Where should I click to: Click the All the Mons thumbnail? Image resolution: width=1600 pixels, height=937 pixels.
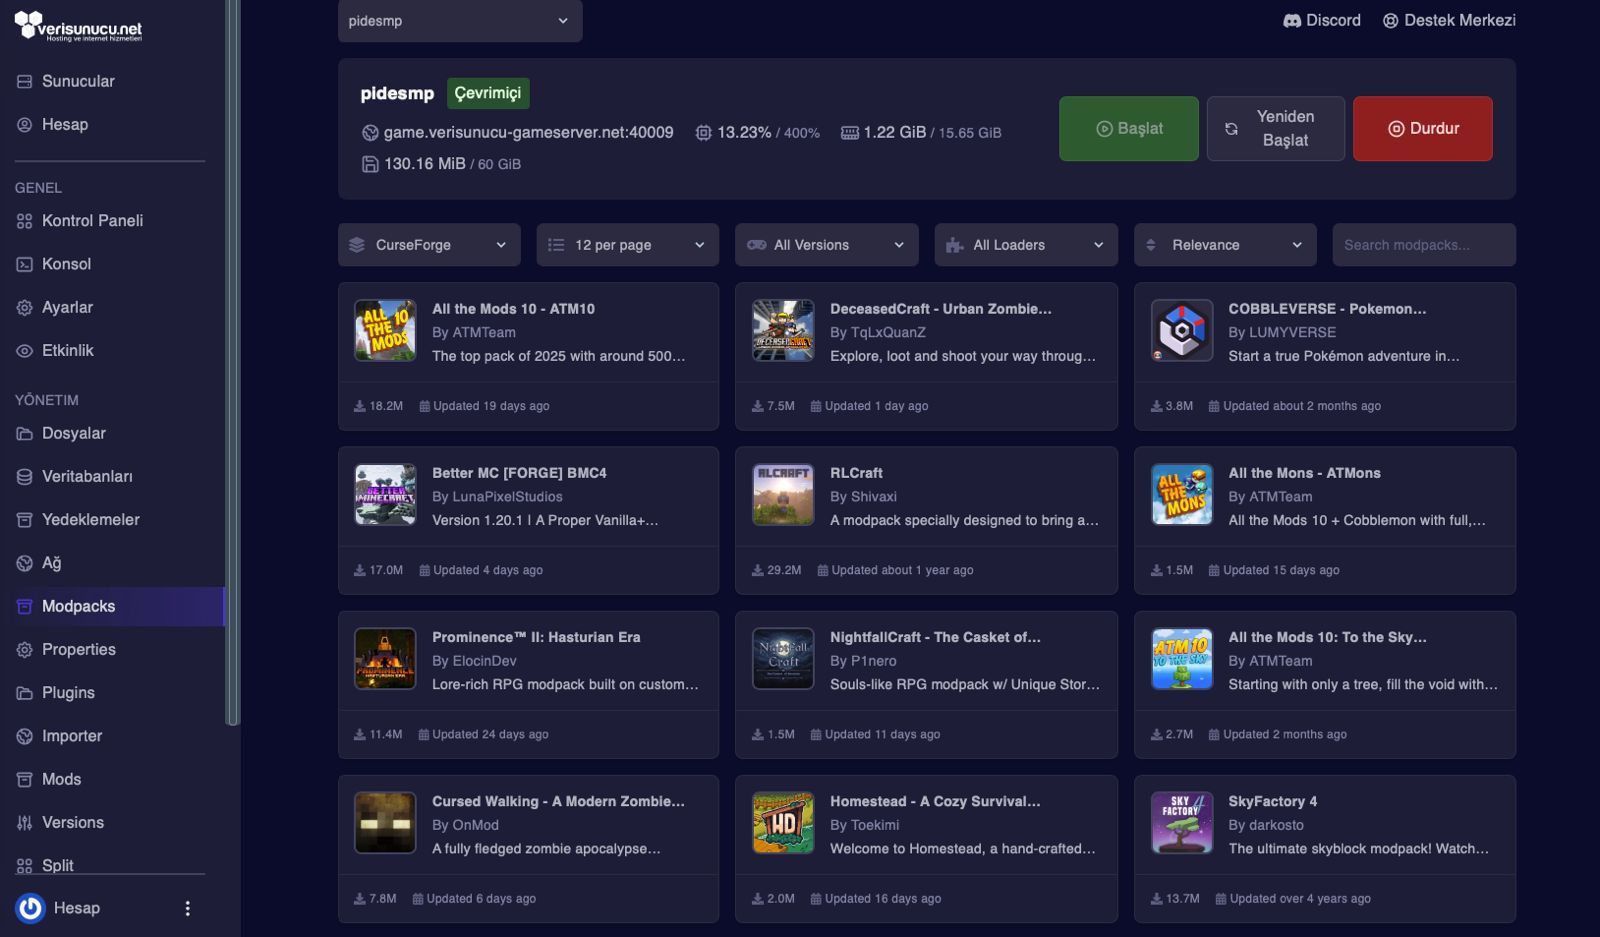coord(1182,494)
